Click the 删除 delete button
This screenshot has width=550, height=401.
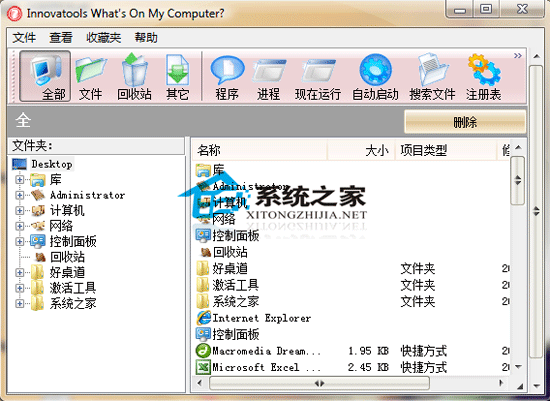465,122
